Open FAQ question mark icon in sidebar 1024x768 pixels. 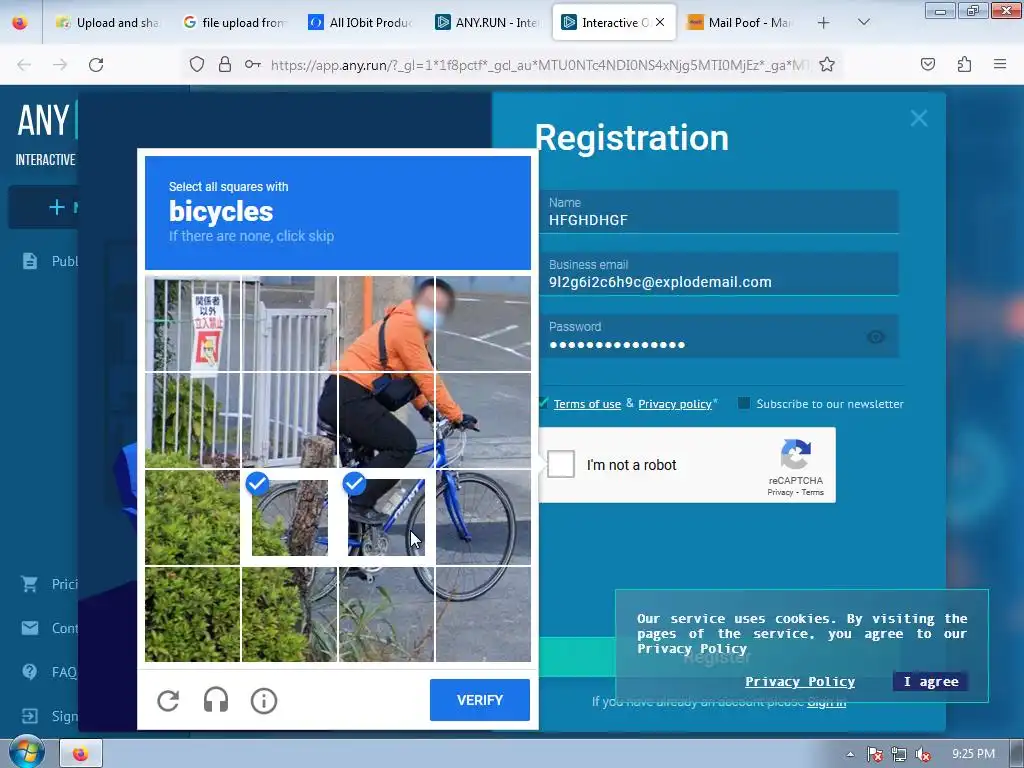pos(29,671)
